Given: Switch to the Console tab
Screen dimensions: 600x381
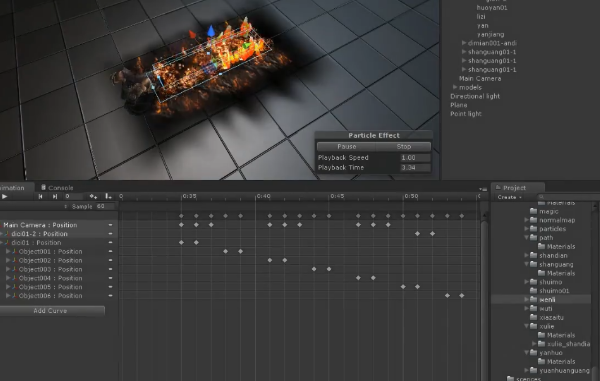Looking at the screenshot, I should [x=57, y=187].
